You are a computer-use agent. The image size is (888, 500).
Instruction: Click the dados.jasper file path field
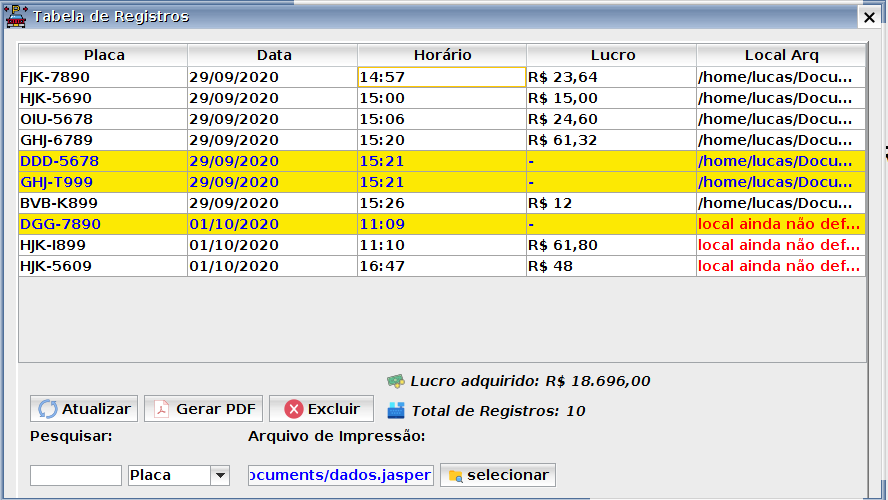[341, 475]
